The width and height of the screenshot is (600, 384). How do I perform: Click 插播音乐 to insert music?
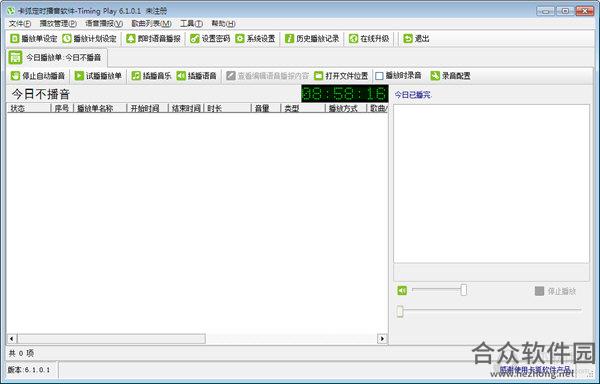pyautogui.click(x=151, y=76)
